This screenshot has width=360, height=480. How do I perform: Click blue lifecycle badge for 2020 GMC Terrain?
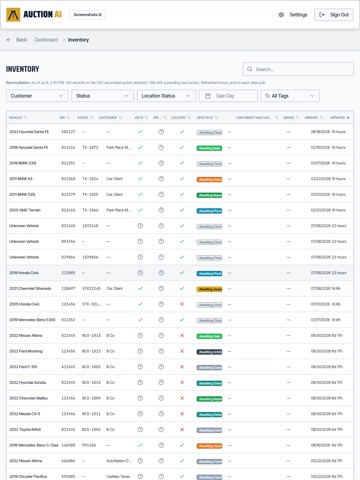tap(209, 211)
